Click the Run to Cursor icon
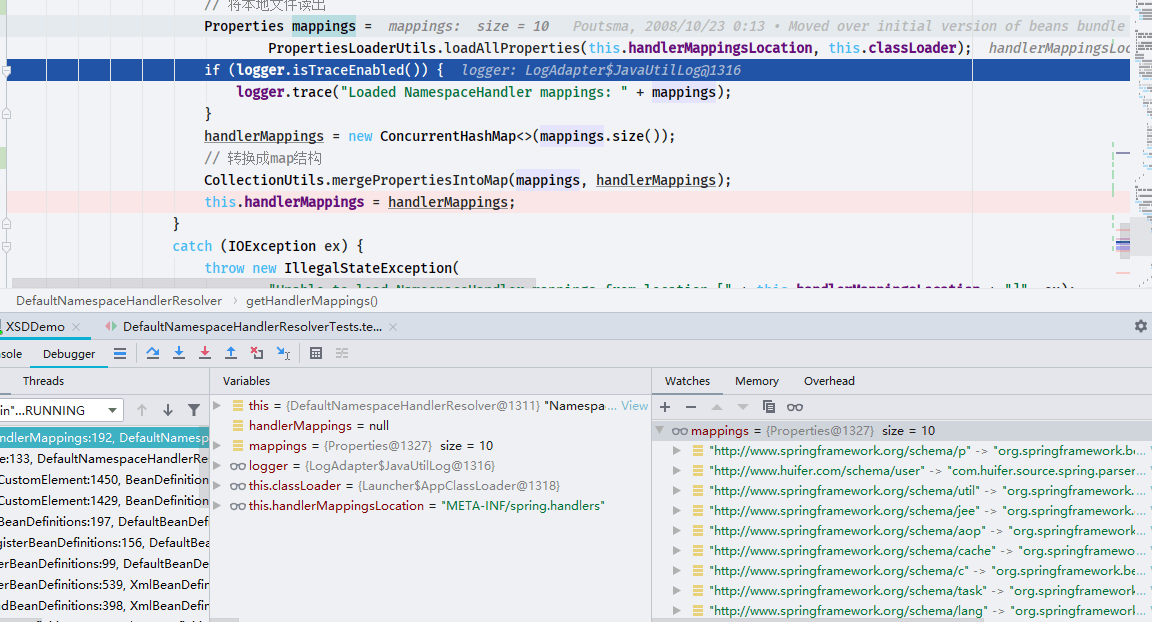Viewport: 1152px width, 622px height. click(x=283, y=353)
